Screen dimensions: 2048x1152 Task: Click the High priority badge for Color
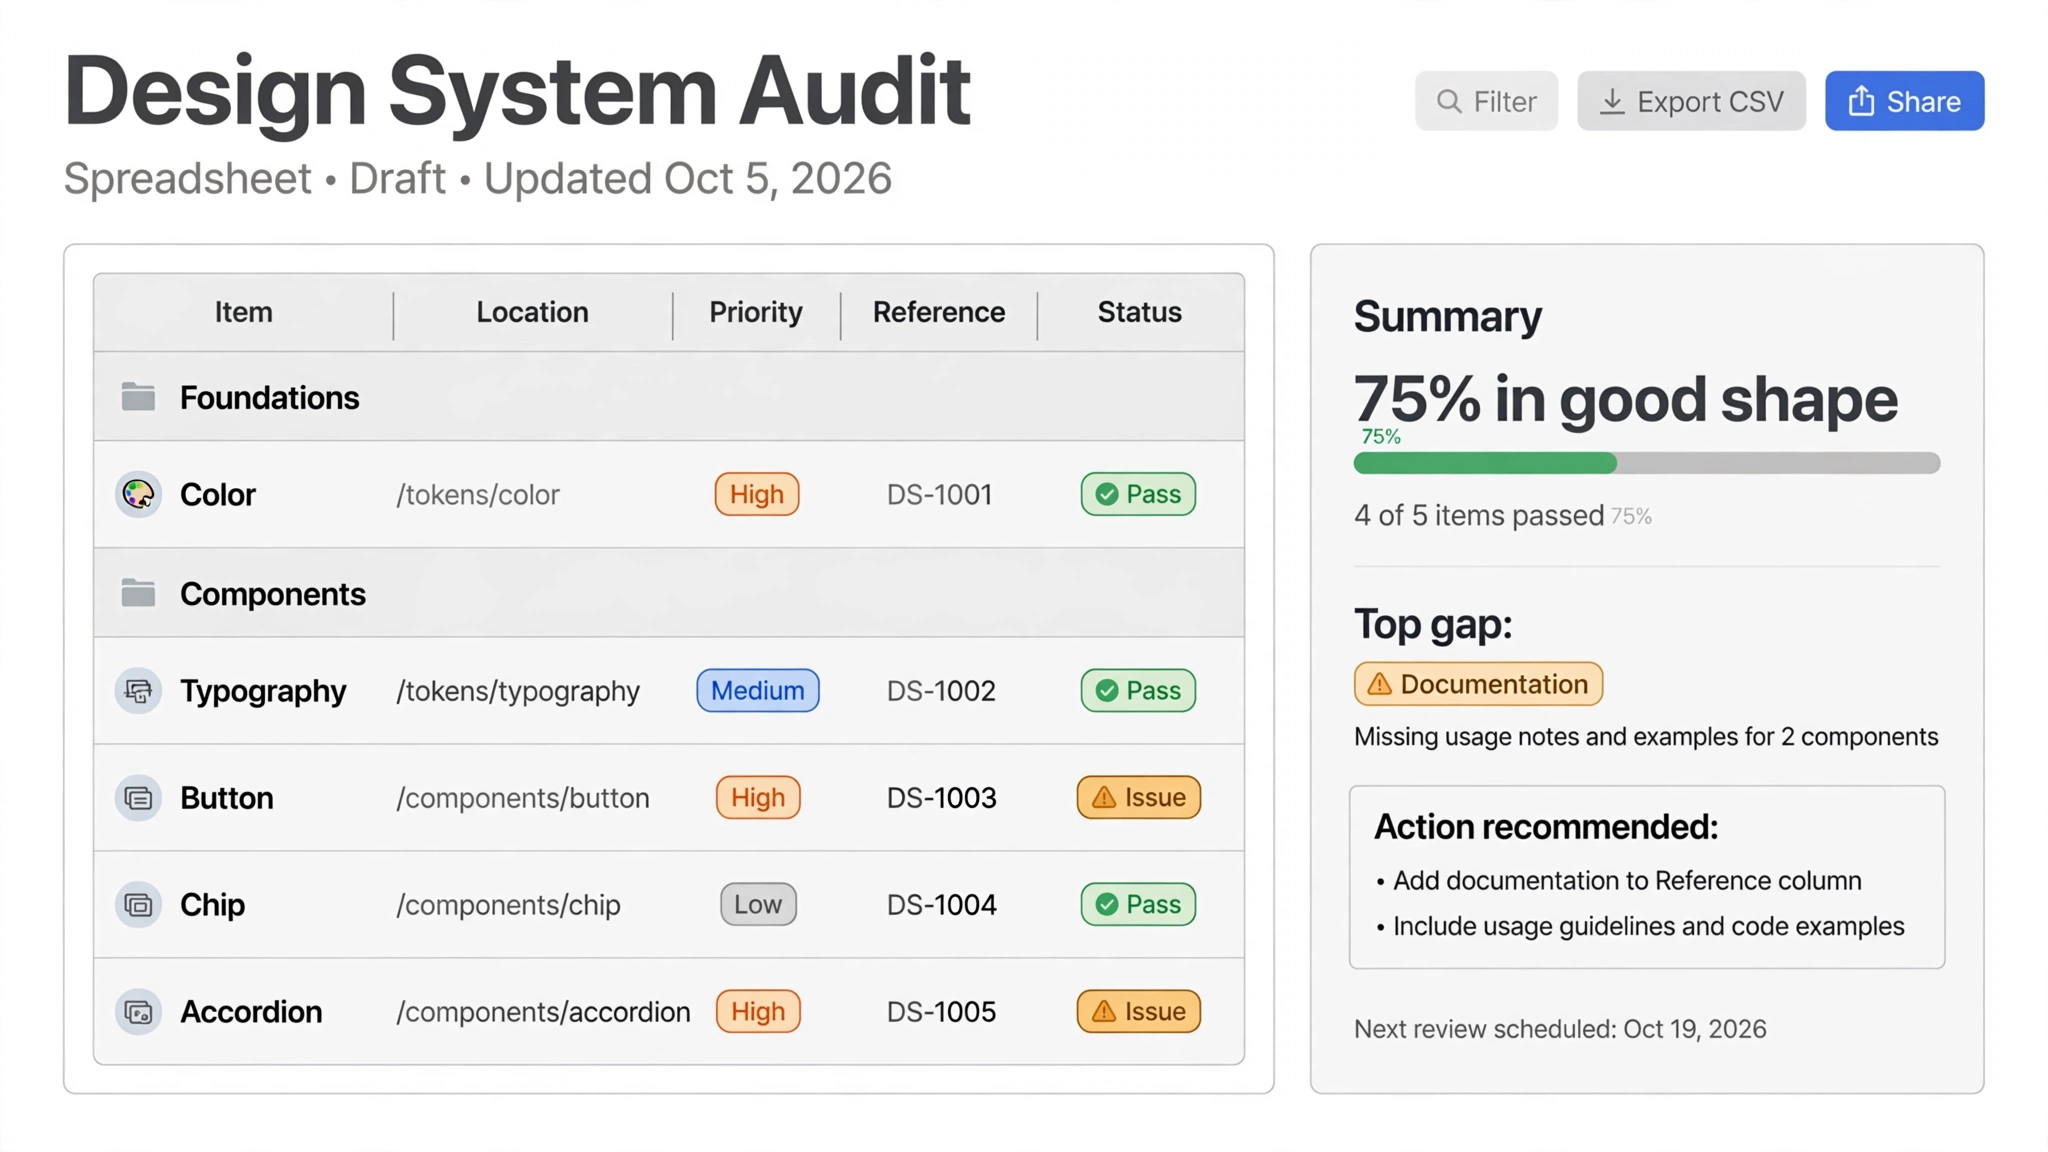pyautogui.click(x=757, y=494)
